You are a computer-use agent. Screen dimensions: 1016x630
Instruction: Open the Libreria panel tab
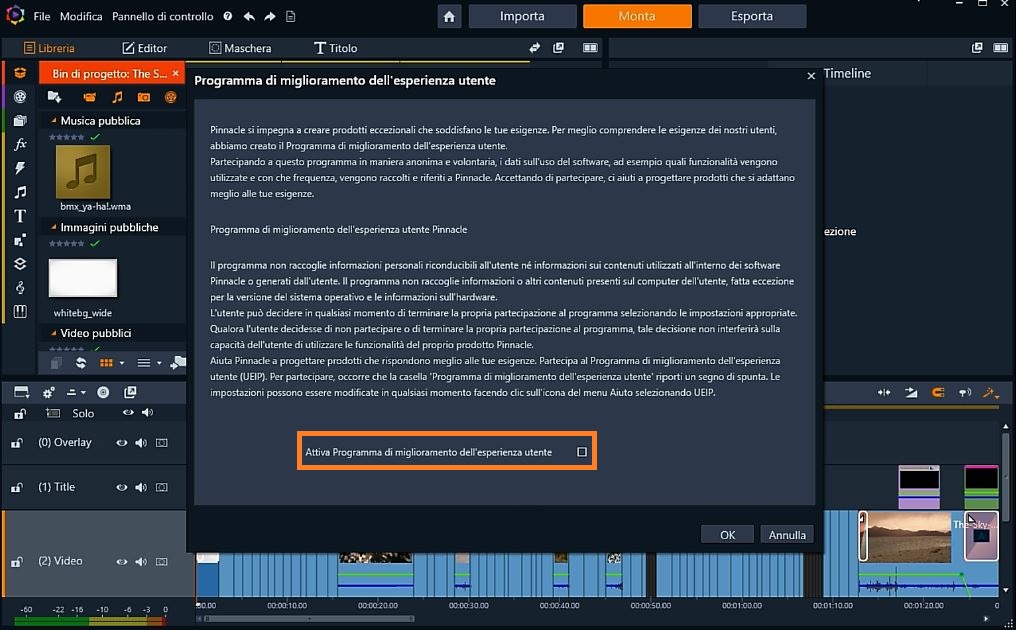tap(49, 48)
